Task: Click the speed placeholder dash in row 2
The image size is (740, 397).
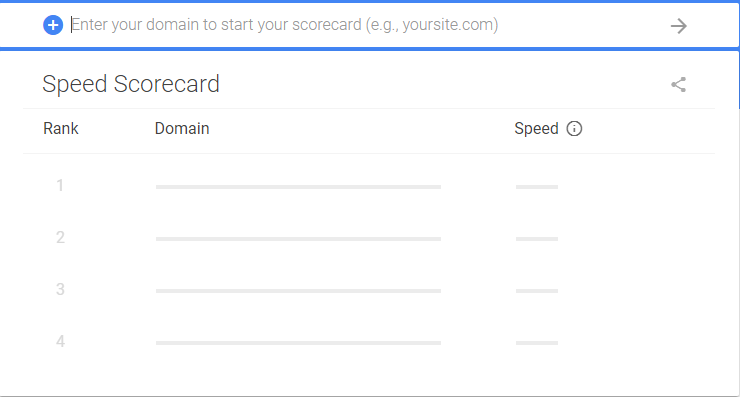Action: (x=537, y=239)
